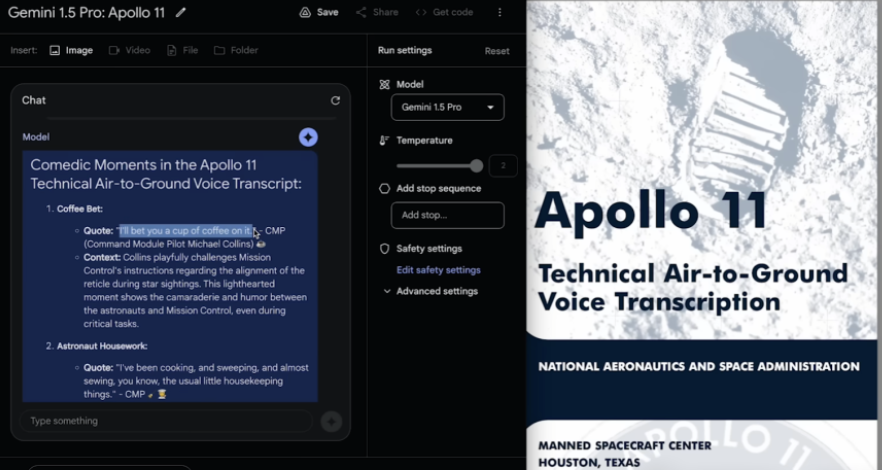Click the Add stop sequence field
The height and width of the screenshot is (470, 882).
click(448, 215)
